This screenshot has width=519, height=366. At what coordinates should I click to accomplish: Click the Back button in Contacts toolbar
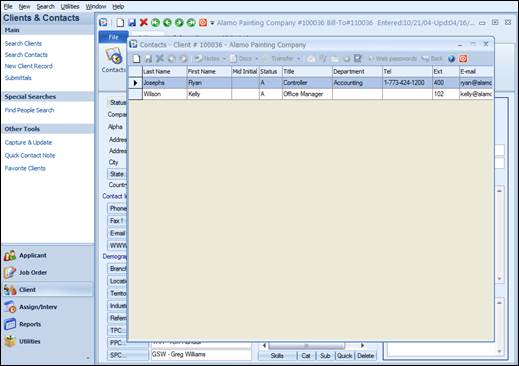(432, 59)
